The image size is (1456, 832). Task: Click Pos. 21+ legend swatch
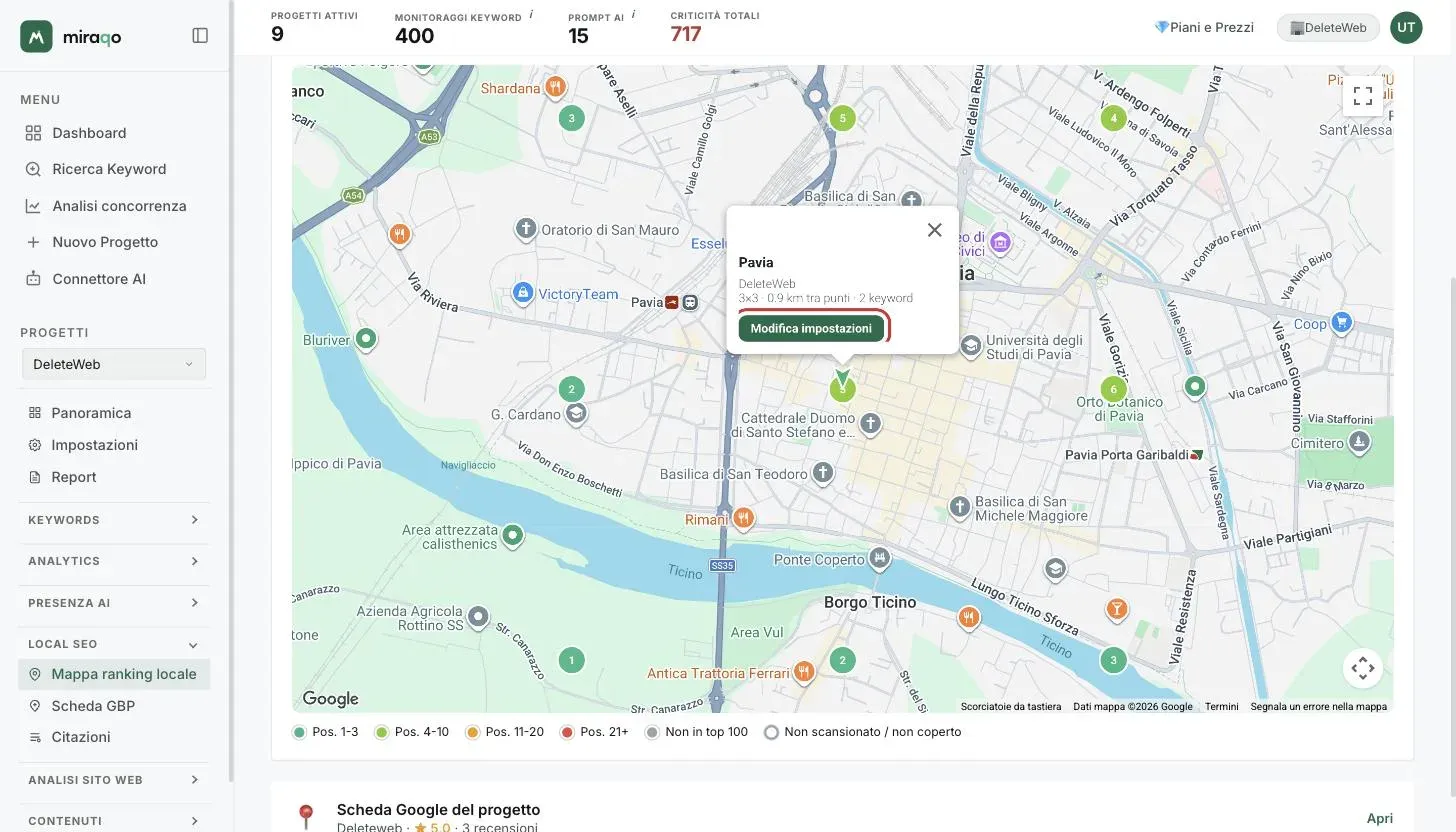point(567,732)
